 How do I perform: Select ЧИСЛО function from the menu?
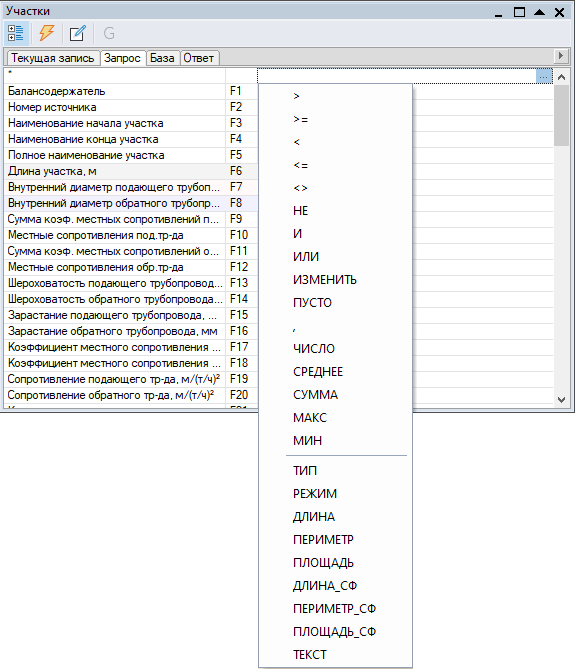click(335, 349)
